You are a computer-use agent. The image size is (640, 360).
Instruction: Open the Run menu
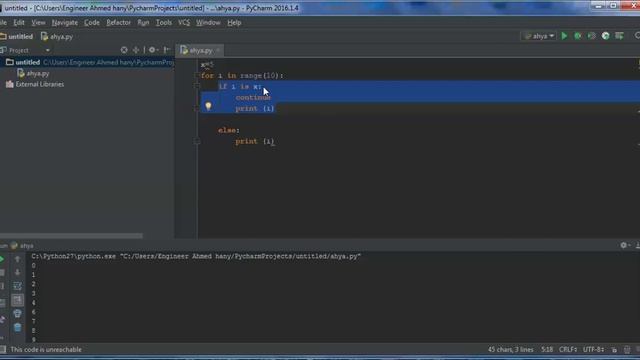pos(143,23)
